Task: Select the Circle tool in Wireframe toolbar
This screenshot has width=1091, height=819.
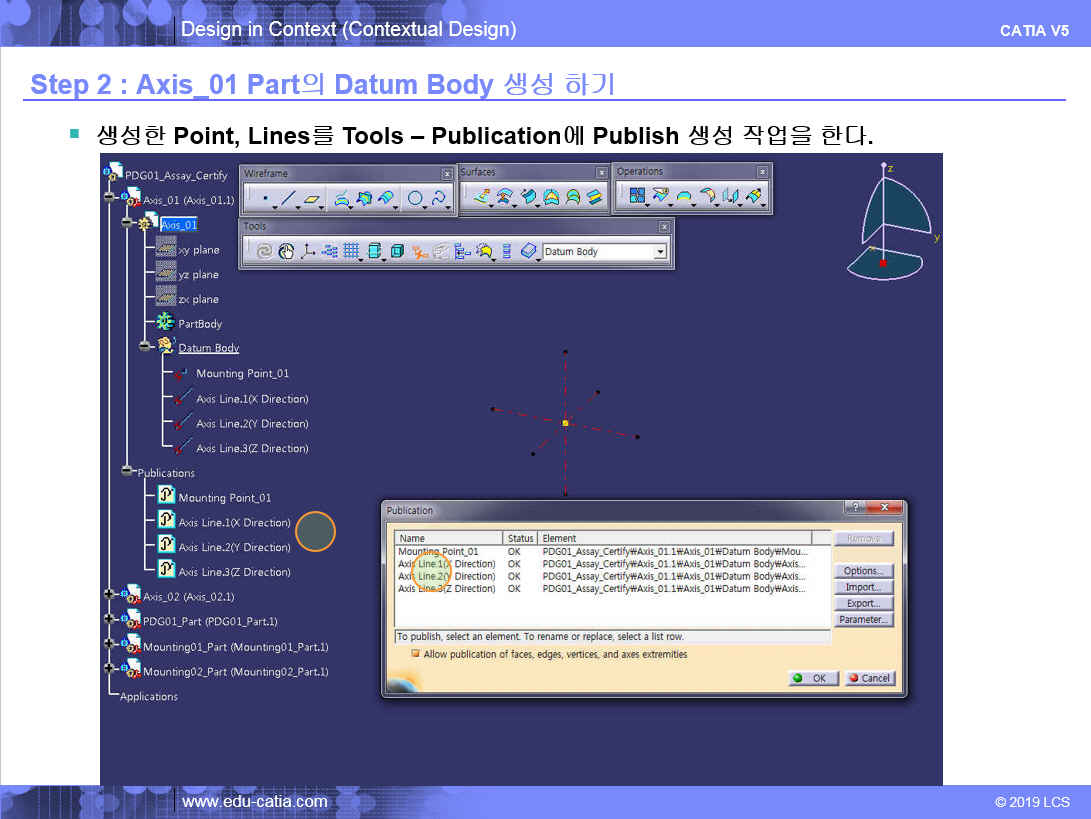Action: pos(415,198)
